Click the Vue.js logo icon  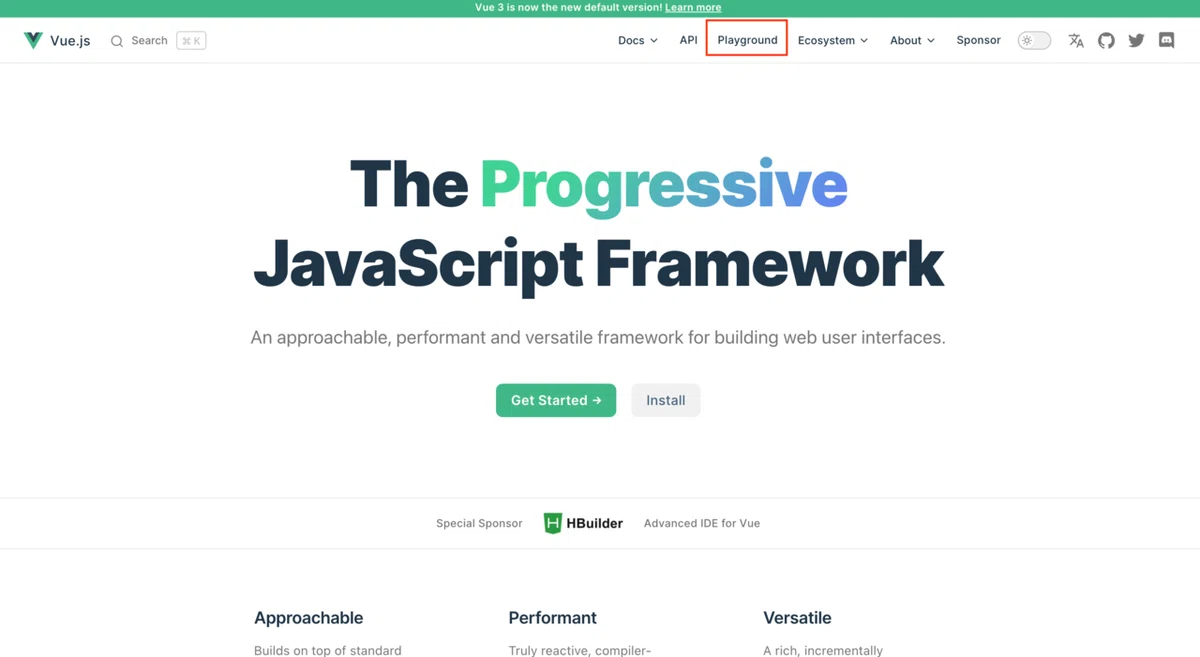33,41
